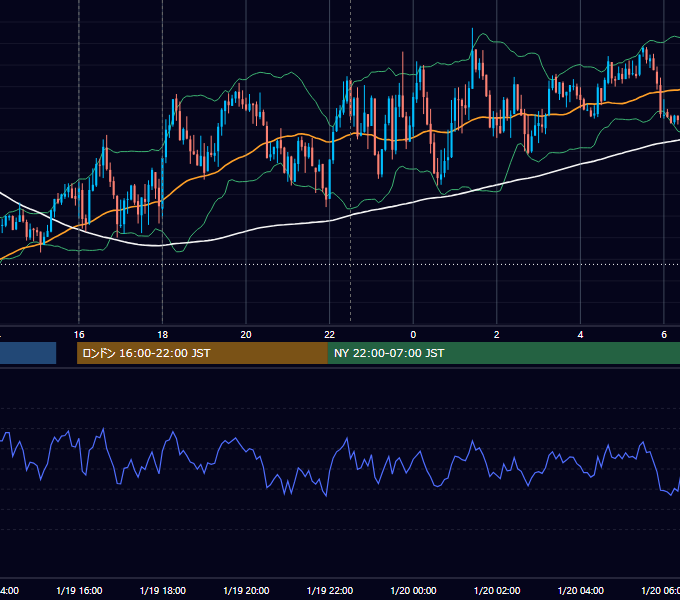Click the 2 hour label on the upper axis
Image resolution: width=680 pixels, height=600 pixels.
(x=497, y=335)
